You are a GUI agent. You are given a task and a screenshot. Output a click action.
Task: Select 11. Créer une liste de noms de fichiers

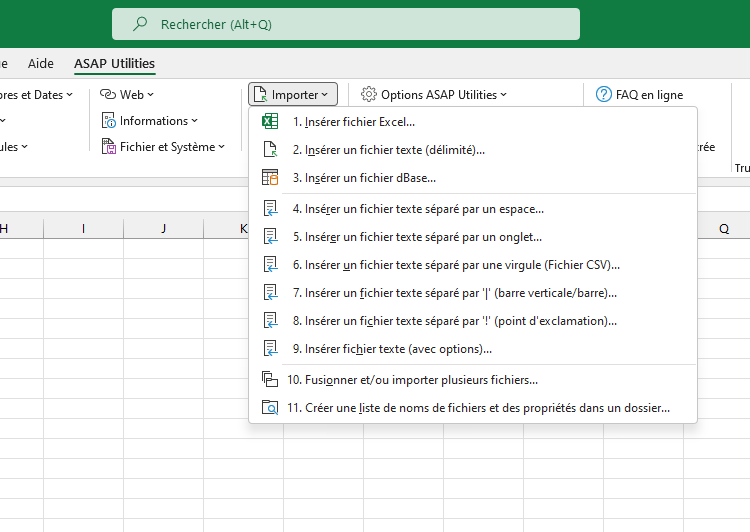pyautogui.click(x=473, y=408)
